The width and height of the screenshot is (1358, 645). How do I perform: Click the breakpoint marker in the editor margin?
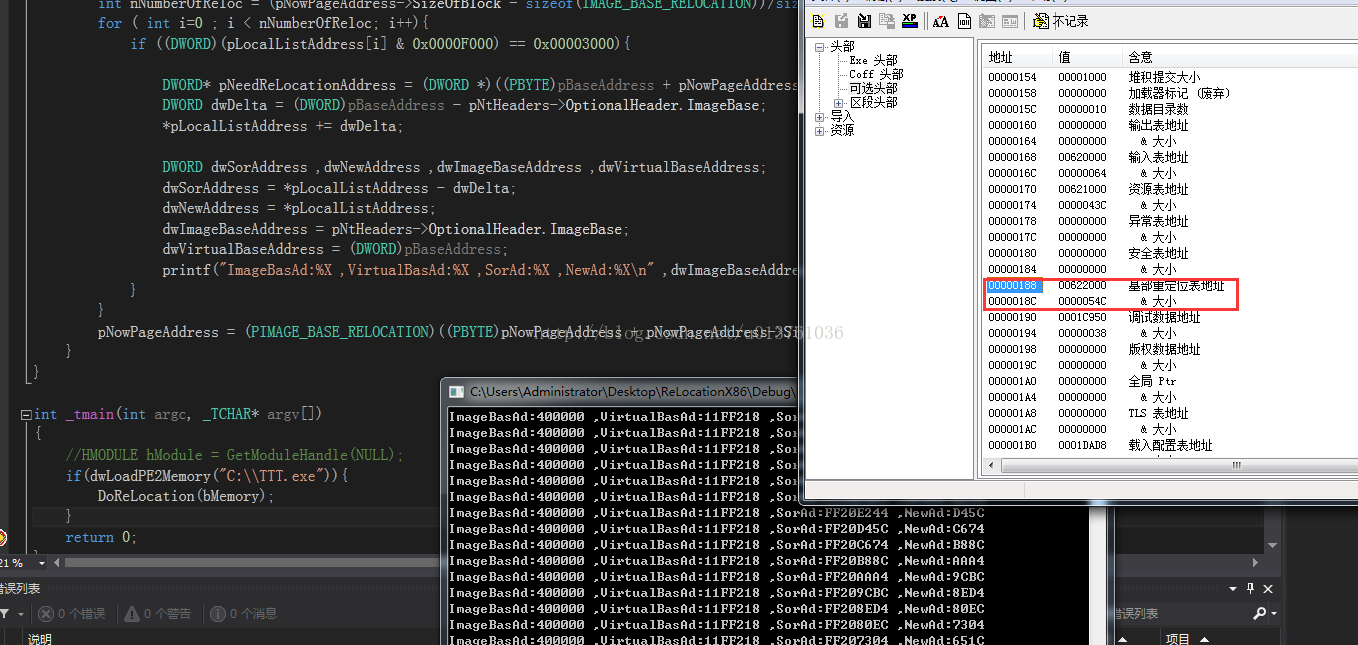(x=1, y=537)
